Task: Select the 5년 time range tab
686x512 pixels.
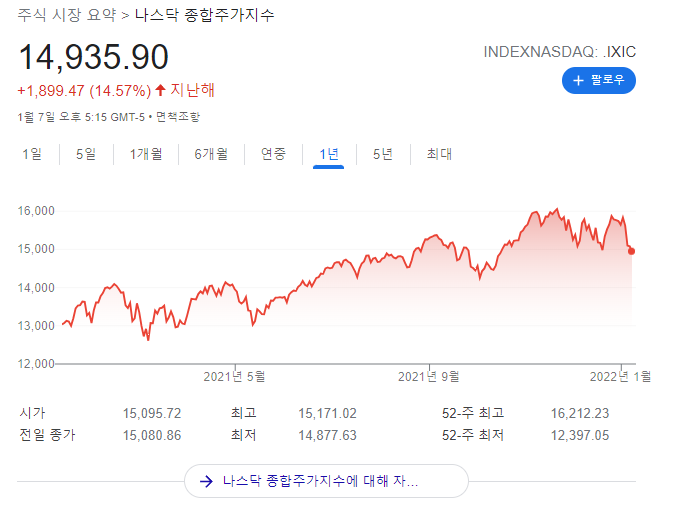Action: [383, 154]
